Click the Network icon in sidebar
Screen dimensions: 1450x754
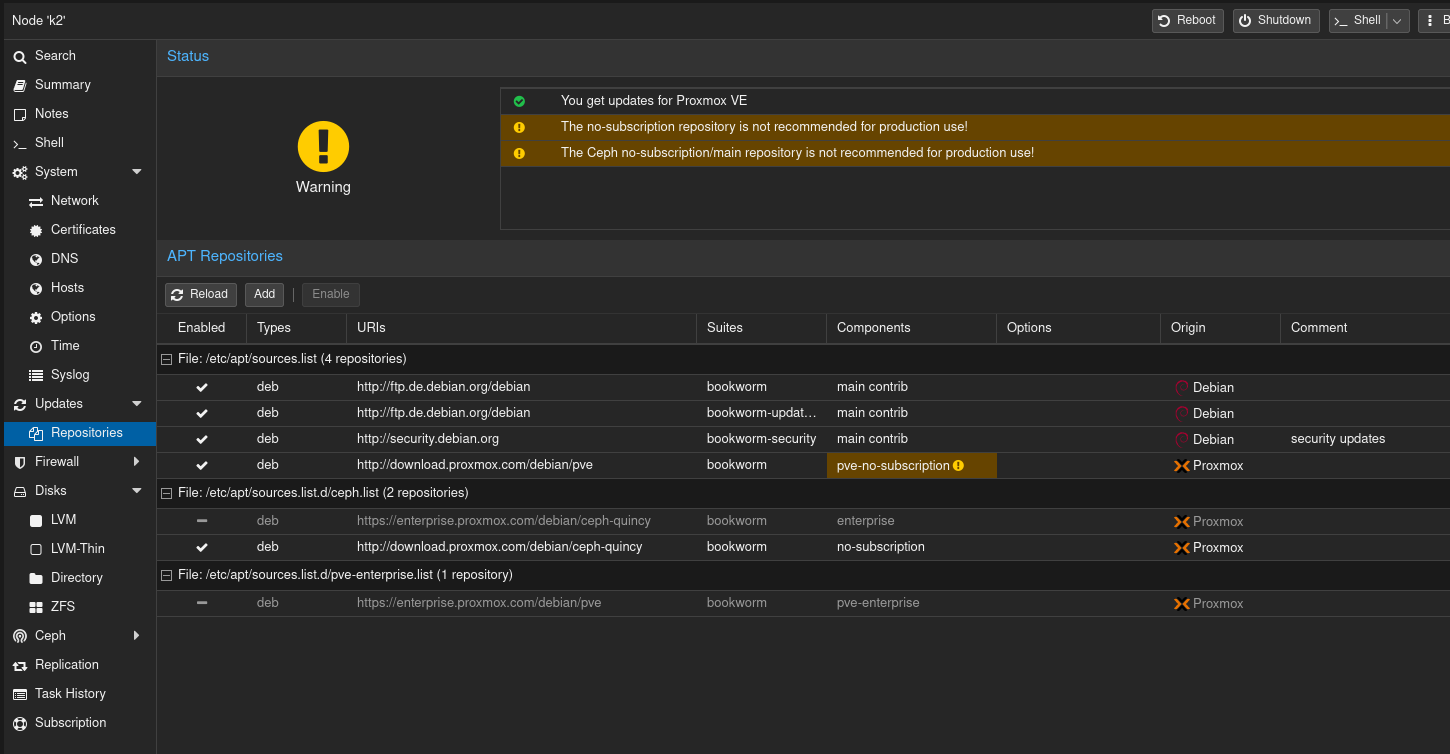[x=36, y=201]
